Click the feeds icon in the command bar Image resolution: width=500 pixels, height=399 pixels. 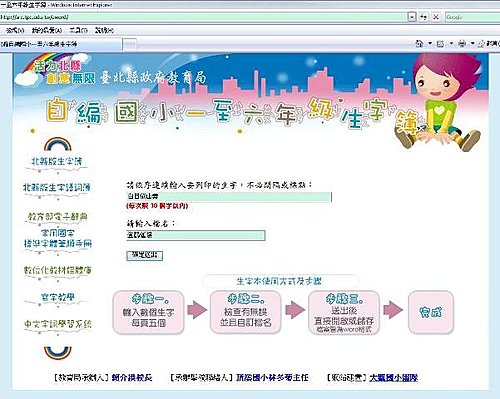(x=440, y=44)
